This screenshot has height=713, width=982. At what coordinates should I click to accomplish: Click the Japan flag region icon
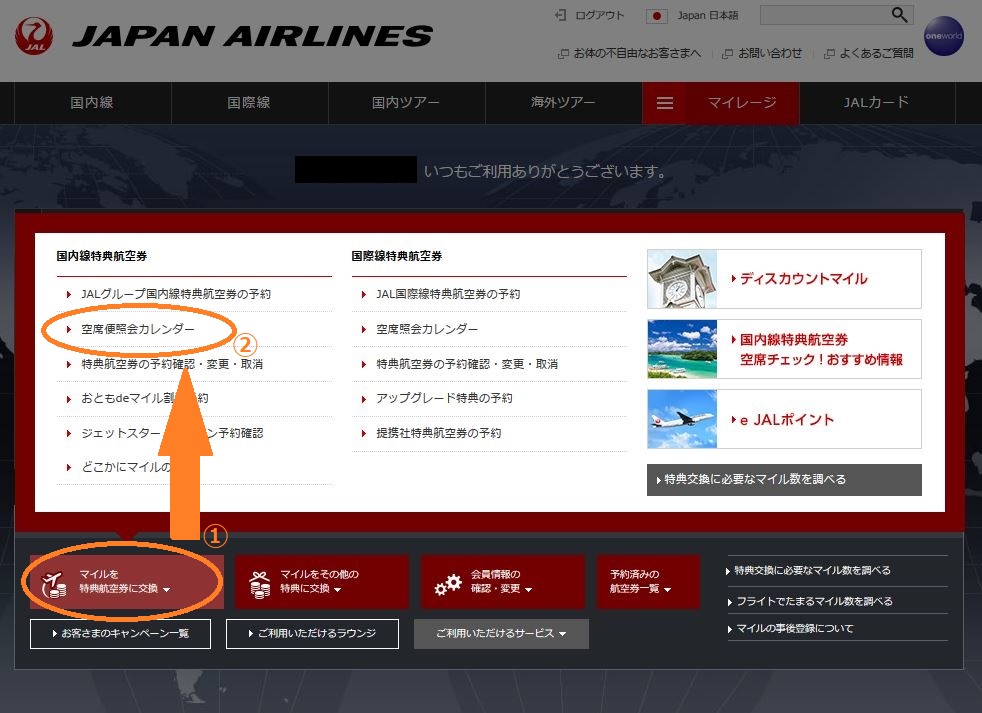[657, 16]
